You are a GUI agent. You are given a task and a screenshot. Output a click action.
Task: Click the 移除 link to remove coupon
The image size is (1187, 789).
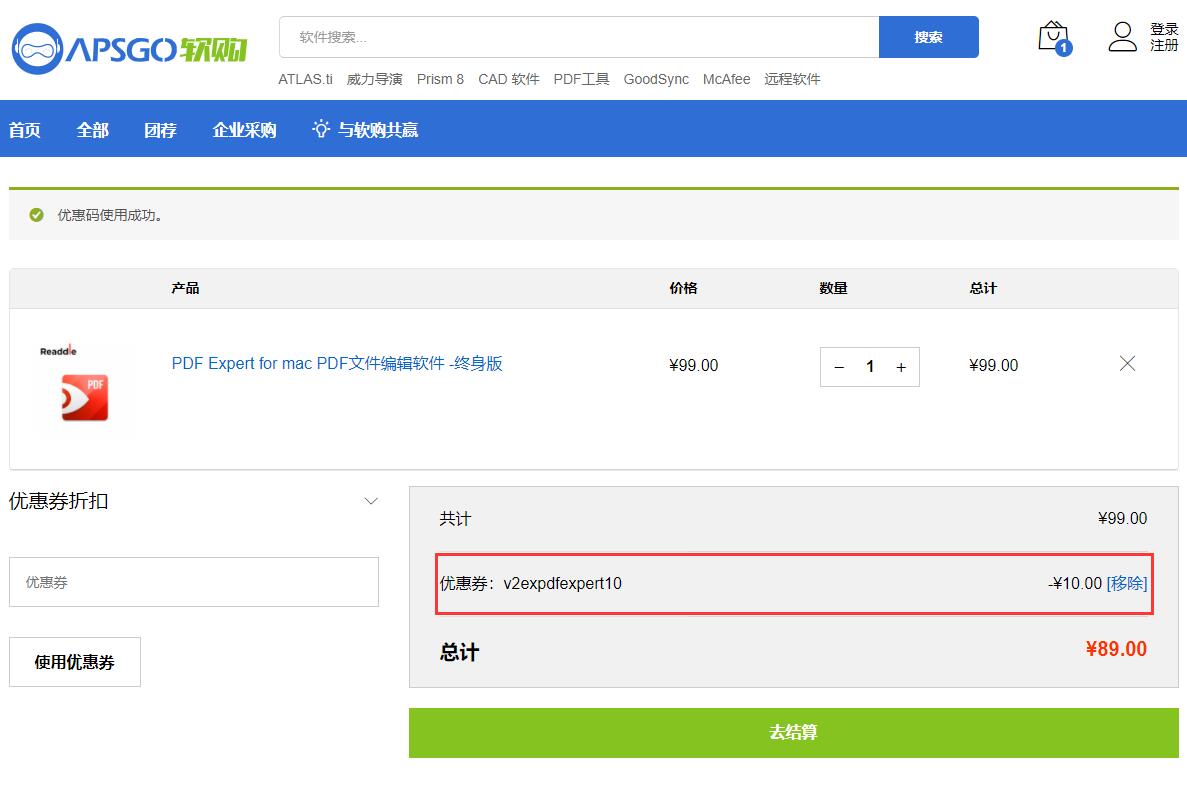coord(1127,583)
